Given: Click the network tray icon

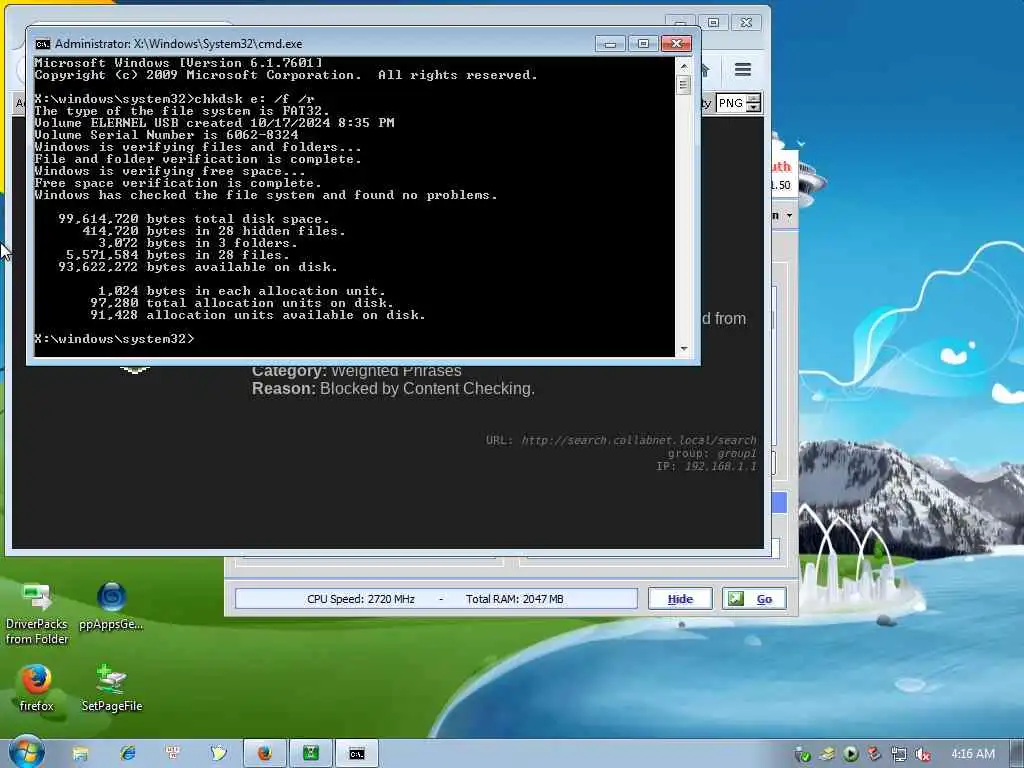Looking at the screenshot, I should [899, 754].
